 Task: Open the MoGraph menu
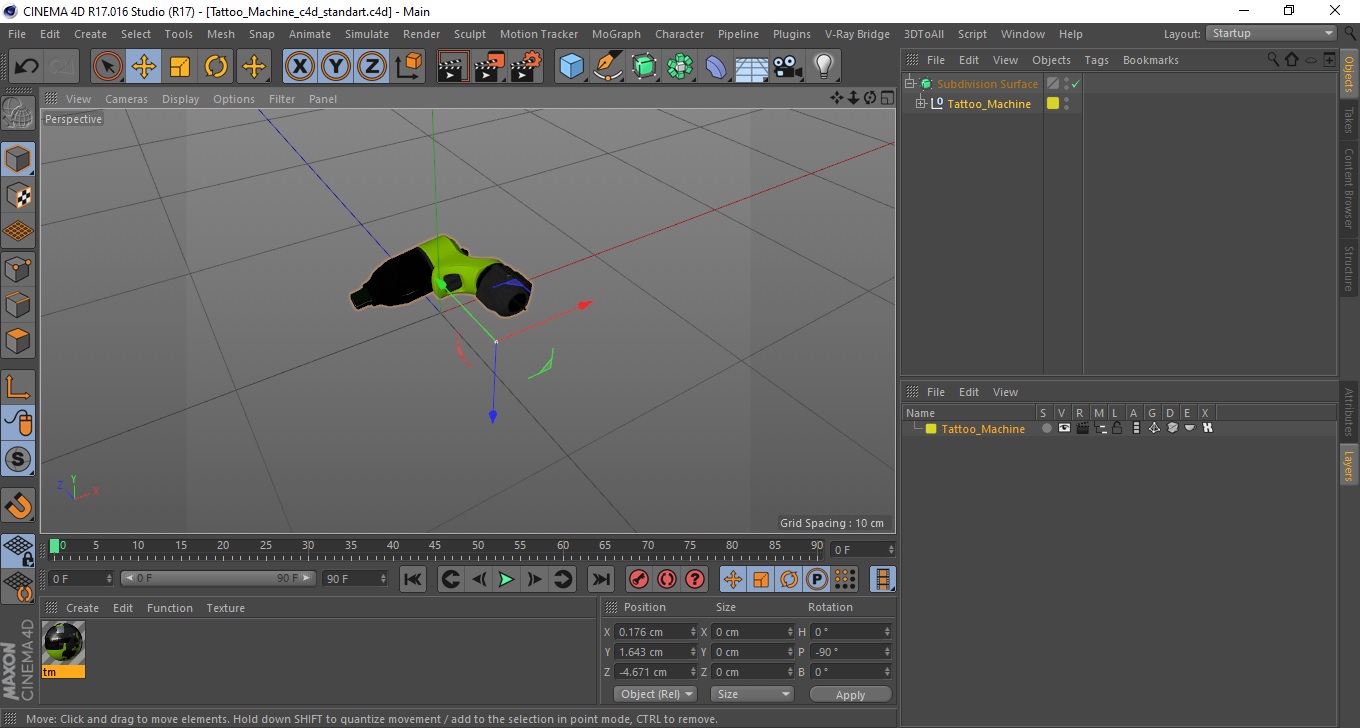[x=616, y=34]
